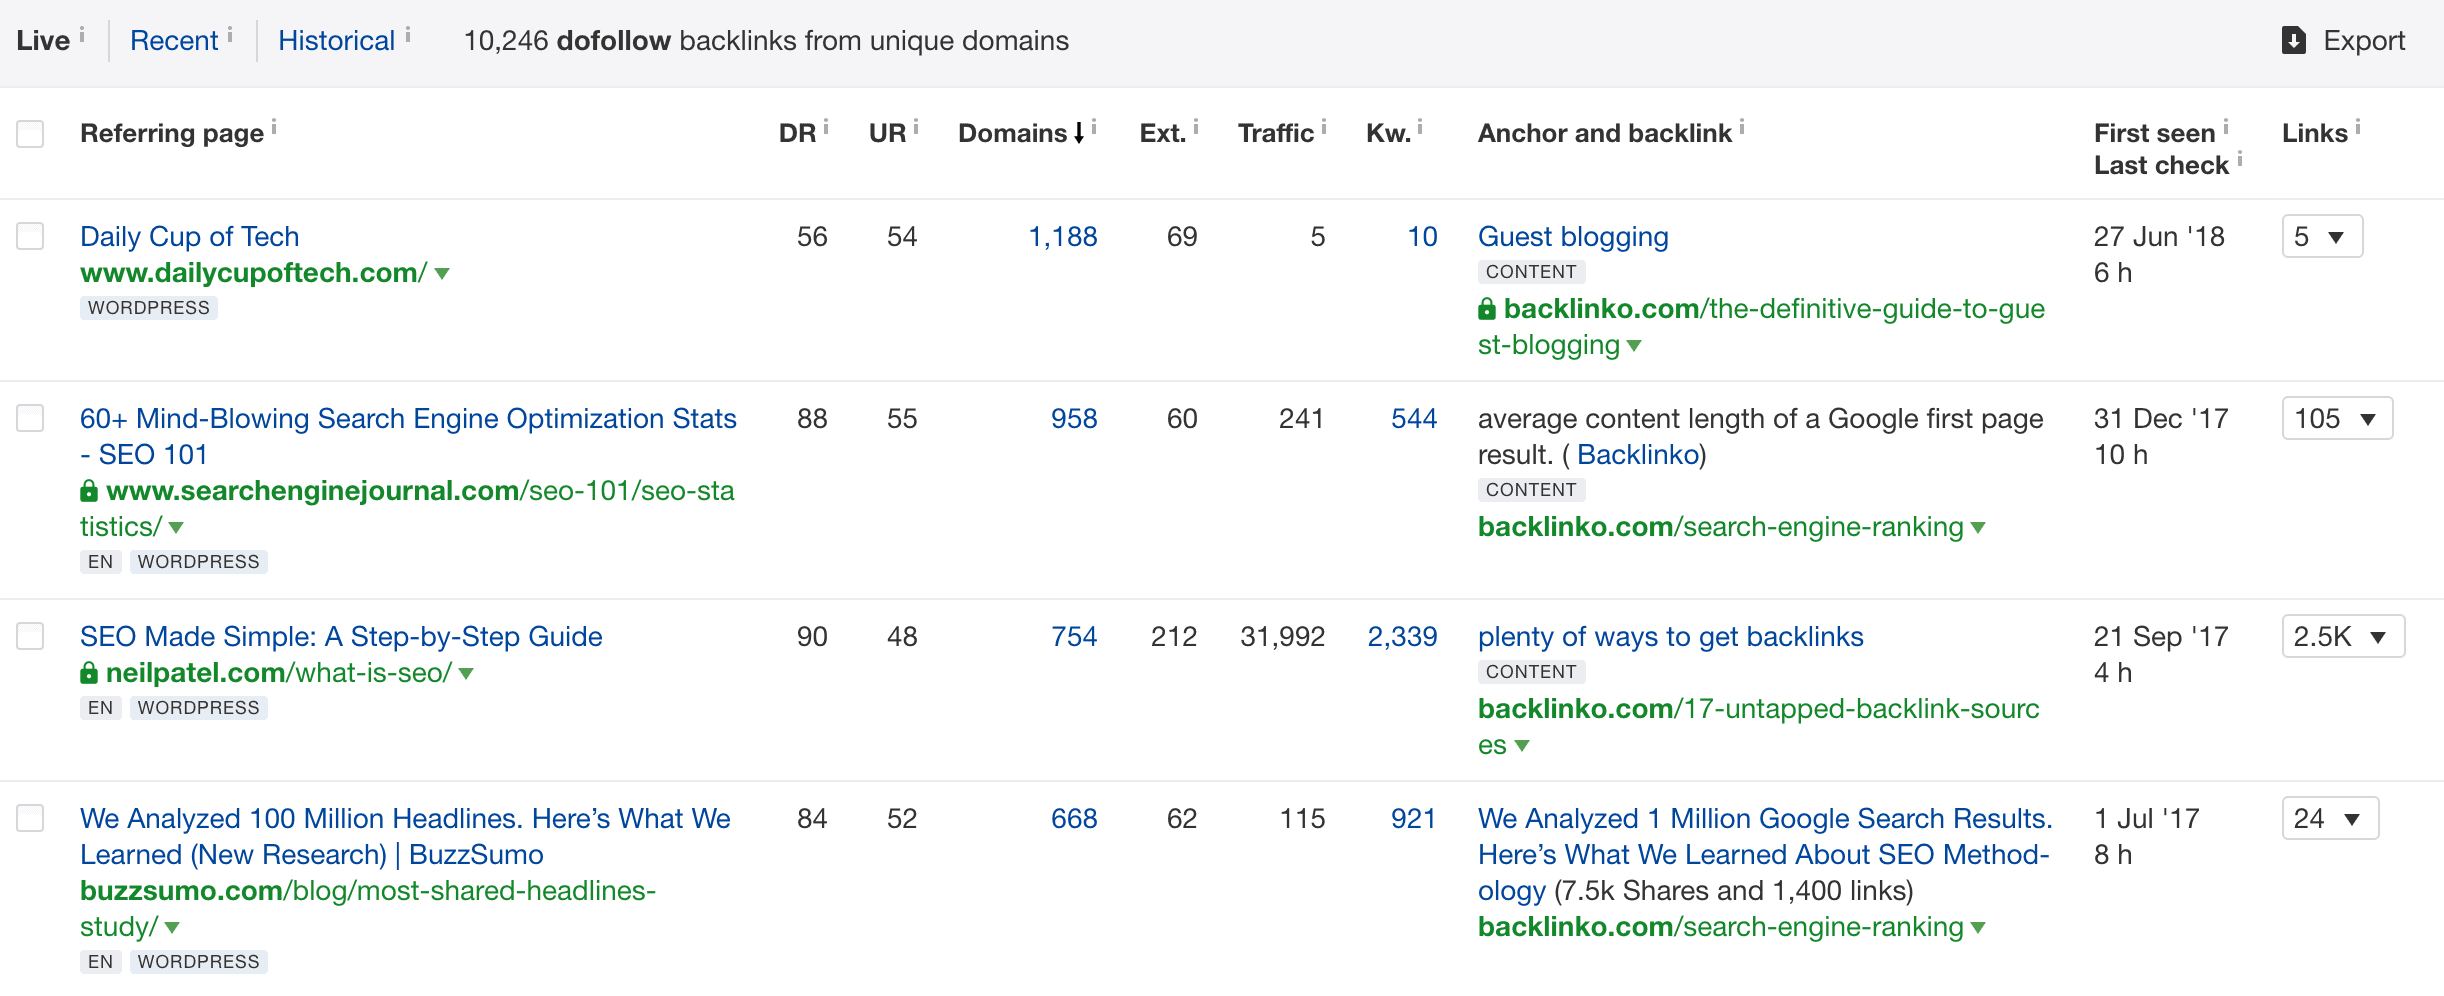
Task: Click info icon beside Recent tab
Action: point(230,35)
